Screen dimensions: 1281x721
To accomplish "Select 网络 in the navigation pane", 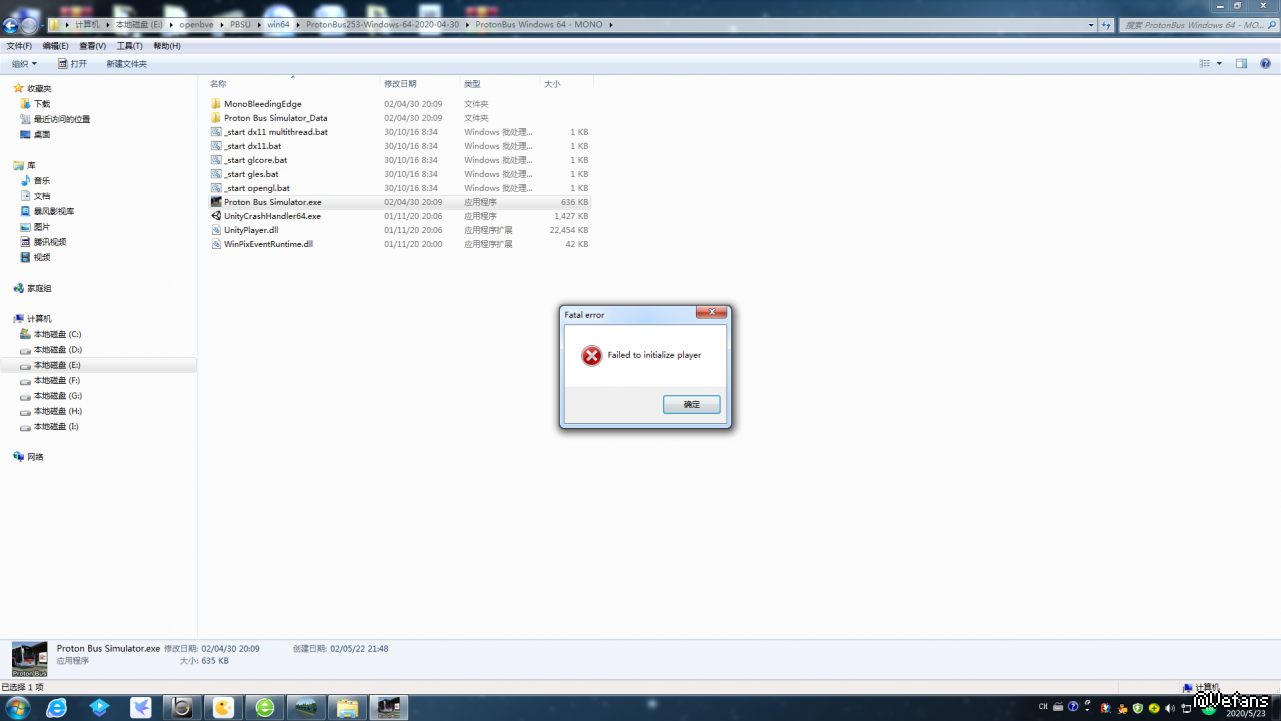I will pyautogui.click(x=35, y=457).
